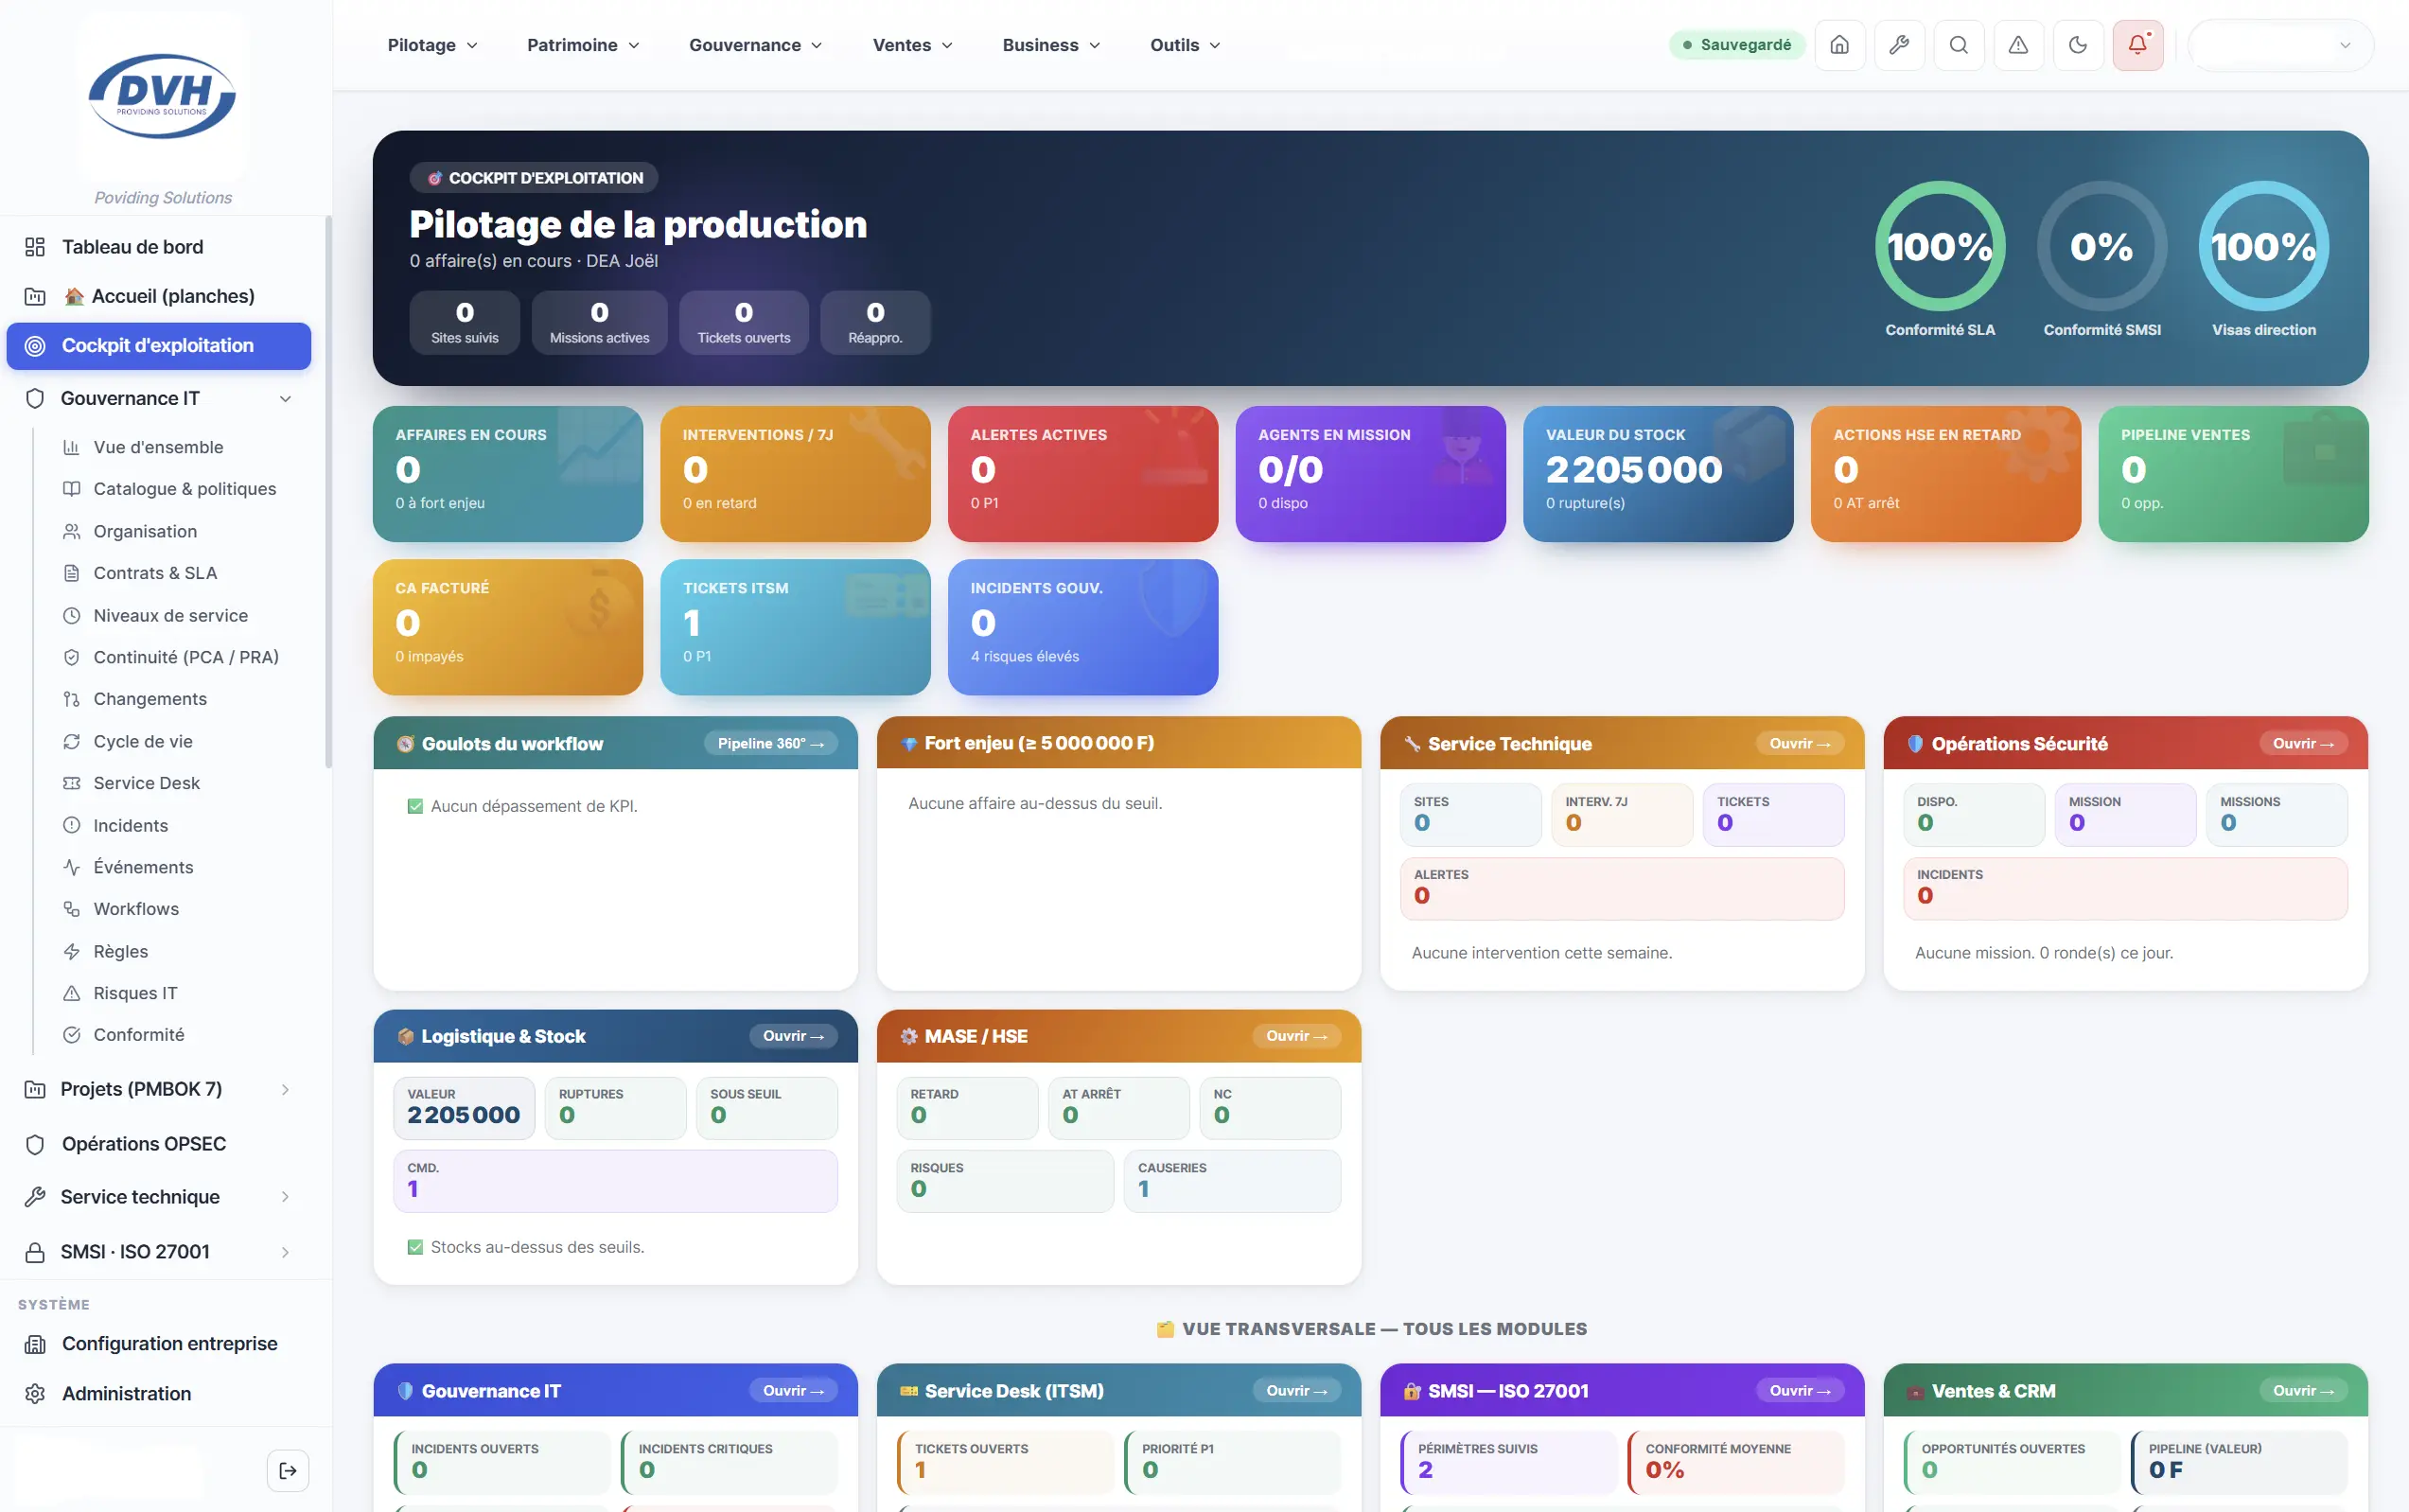The height and width of the screenshot is (1512, 2409).
Task: Click the Cycle de vie refresh icon
Action: point(71,742)
